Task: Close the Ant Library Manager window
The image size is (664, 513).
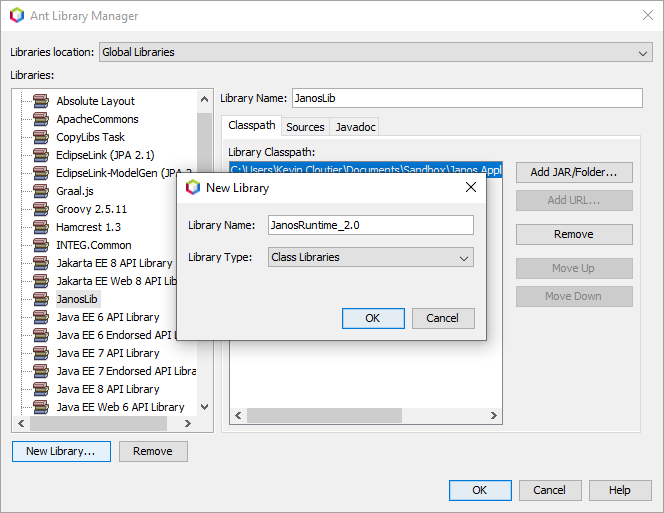Action: 648,15
